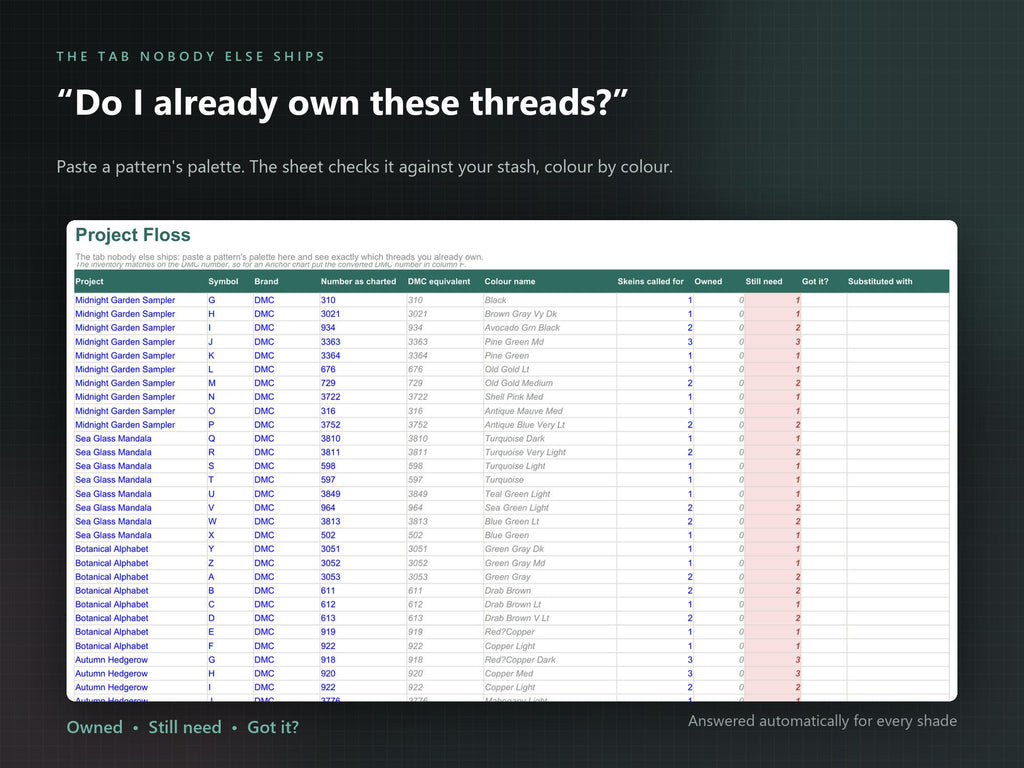
Task: Click the 'Shell Pink Med' cell
Action: click(x=514, y=397)
